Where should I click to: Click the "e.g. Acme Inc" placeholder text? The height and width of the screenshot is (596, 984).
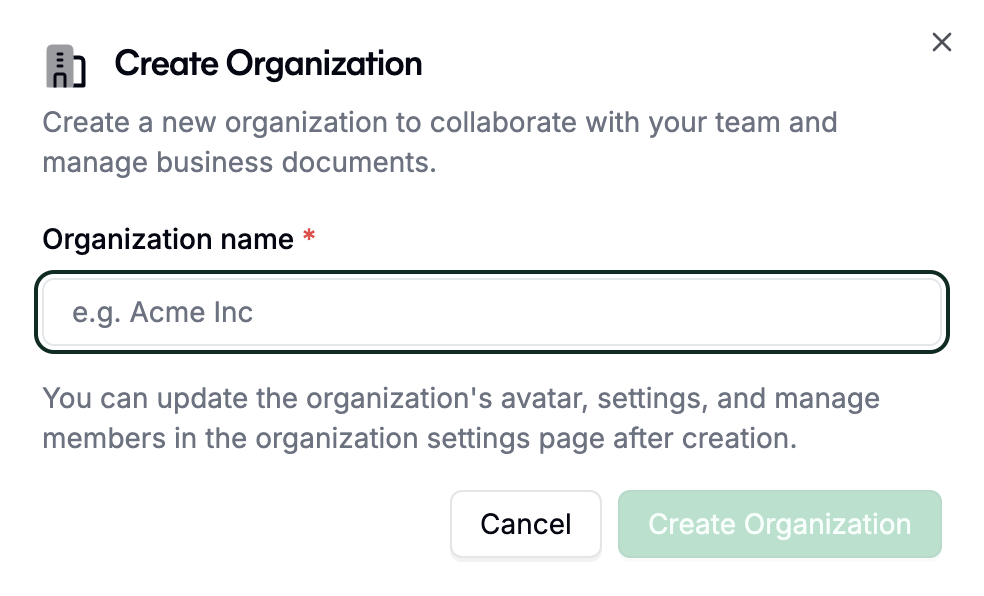tap(163, 313)
